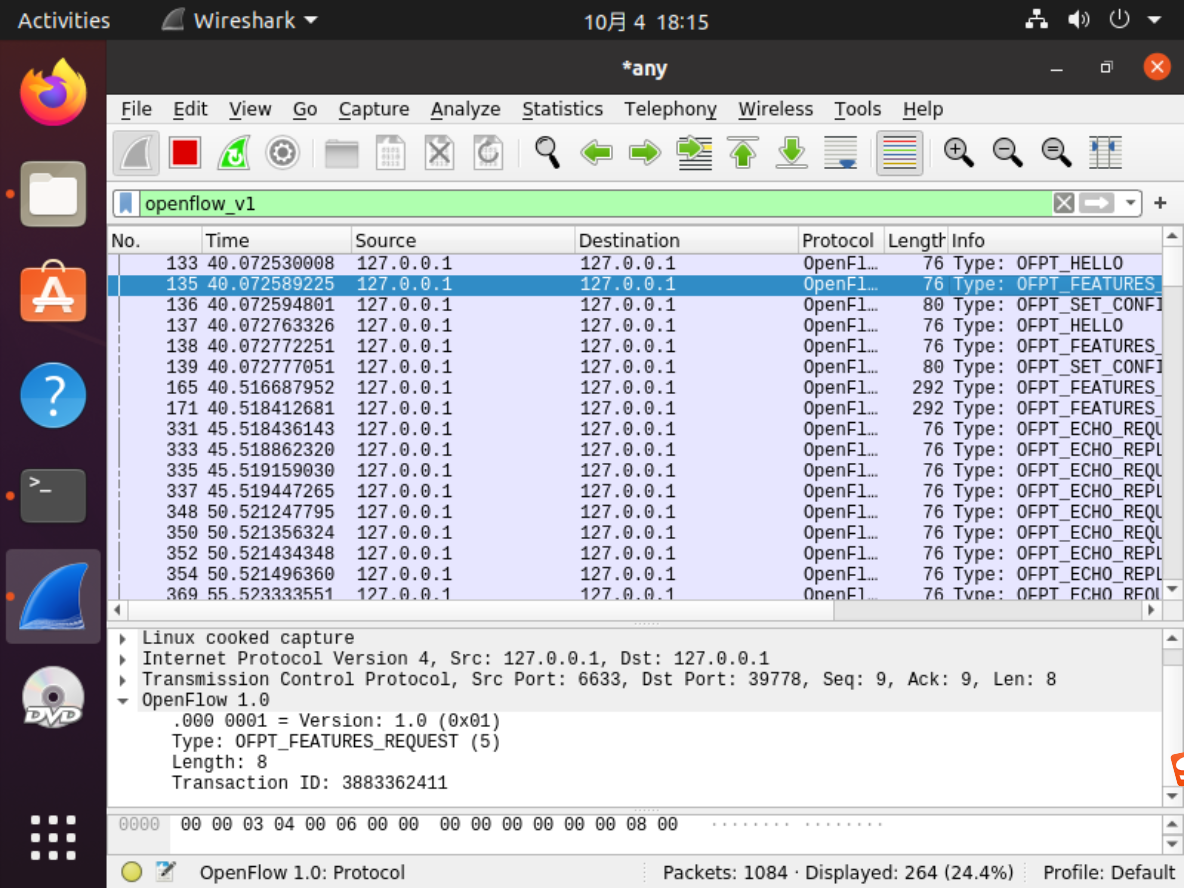Click the go to specified packet icon

[x=694, y=153]
